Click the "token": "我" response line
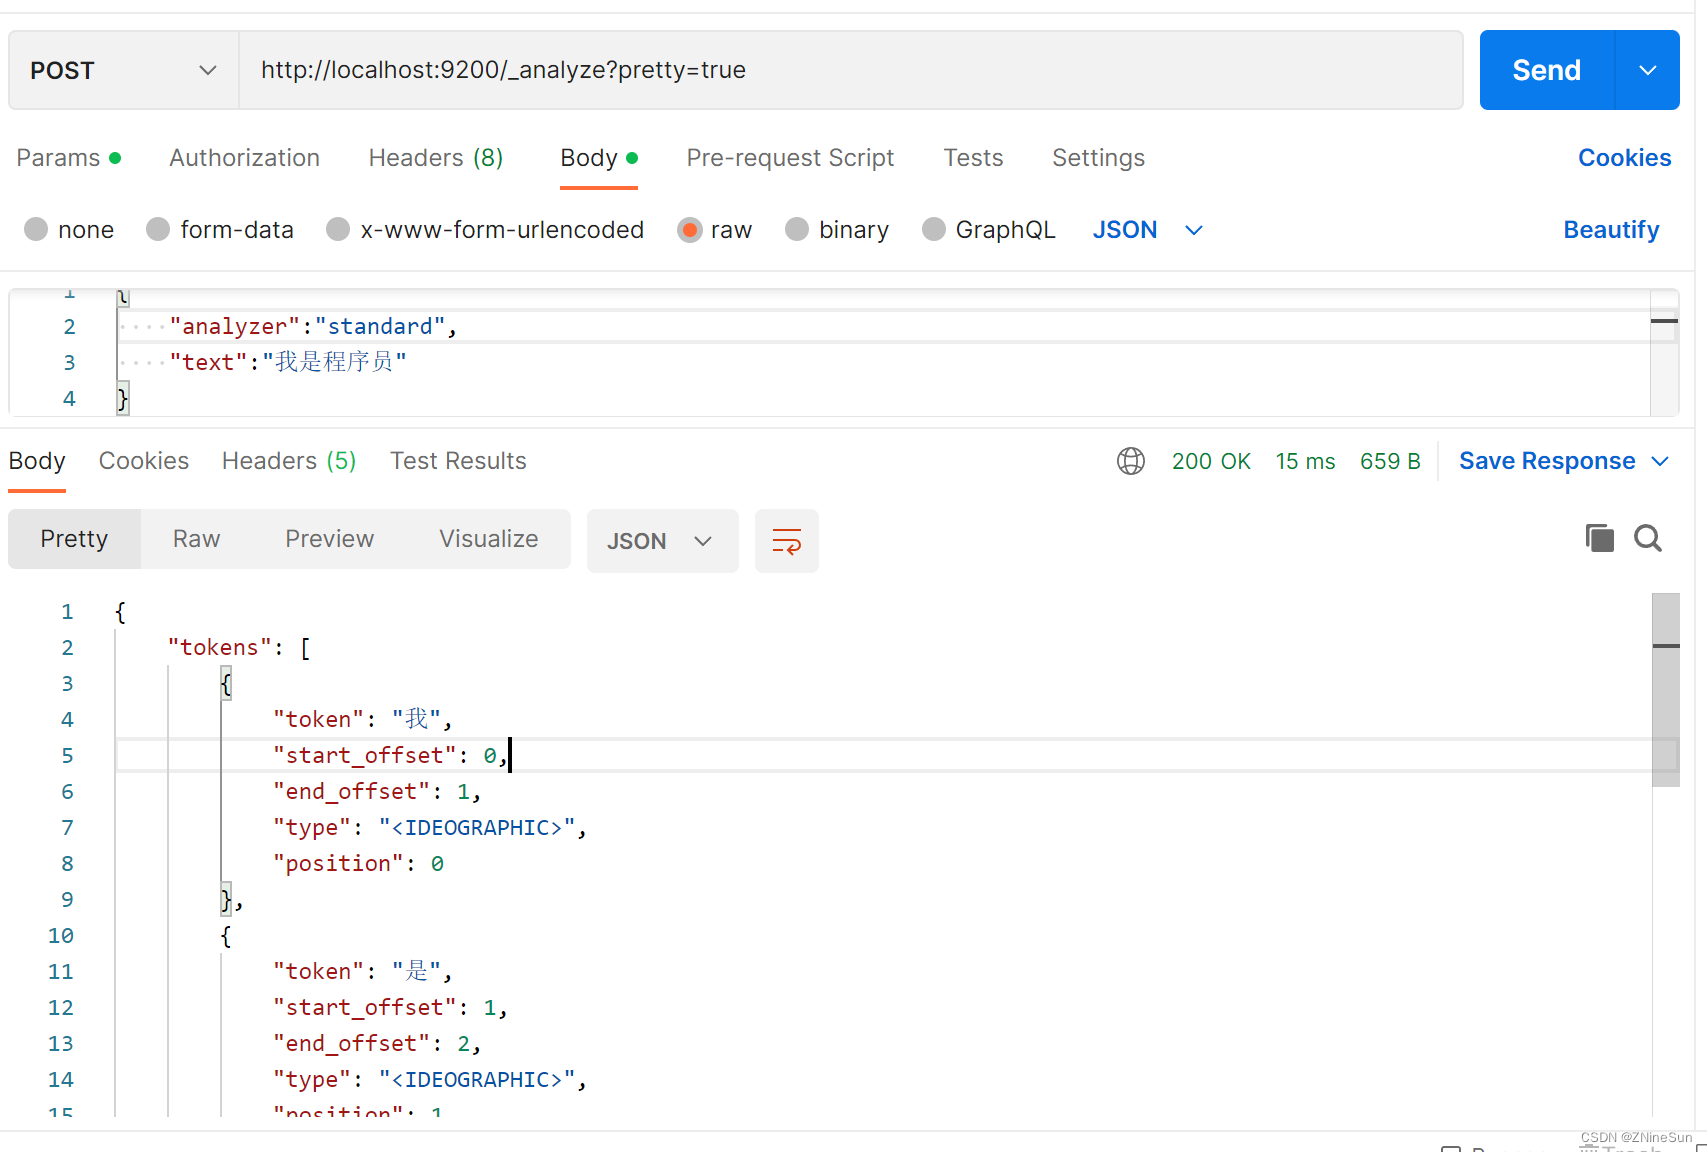 pos(362,719)
